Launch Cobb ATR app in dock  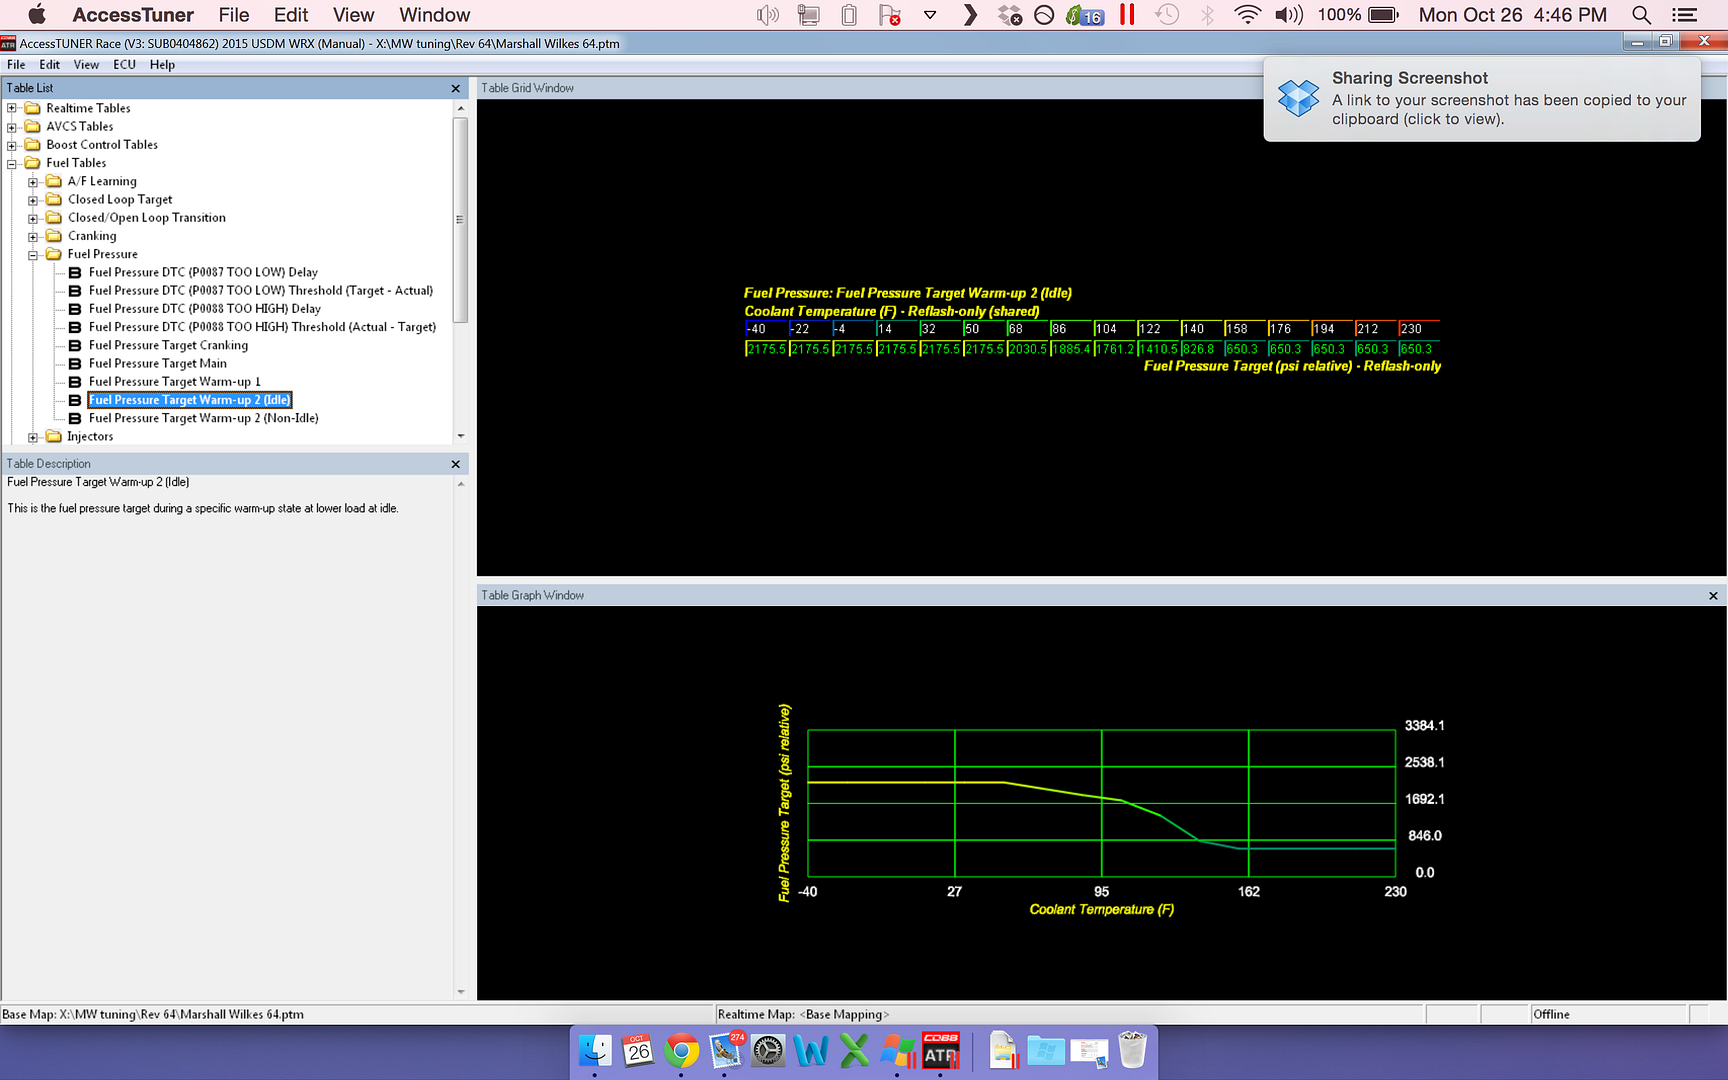(x=940, y=1051)
